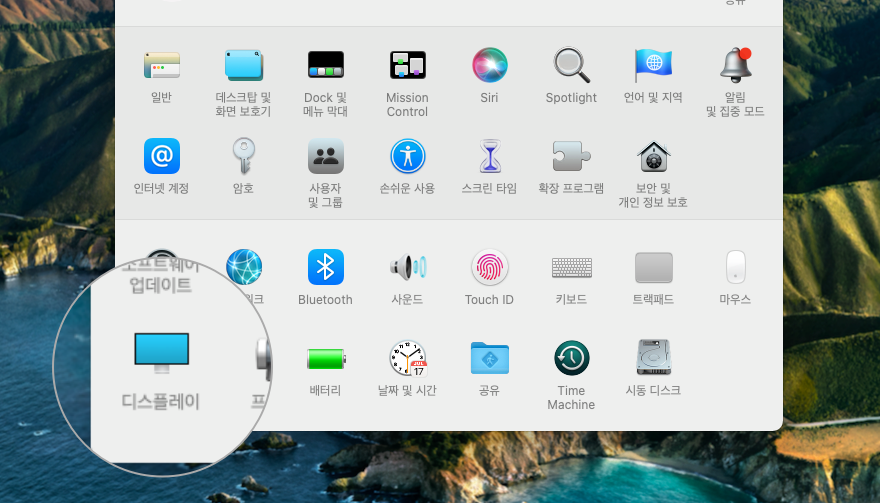Open 인터넷 계정 preferences

tap(162, 156)
